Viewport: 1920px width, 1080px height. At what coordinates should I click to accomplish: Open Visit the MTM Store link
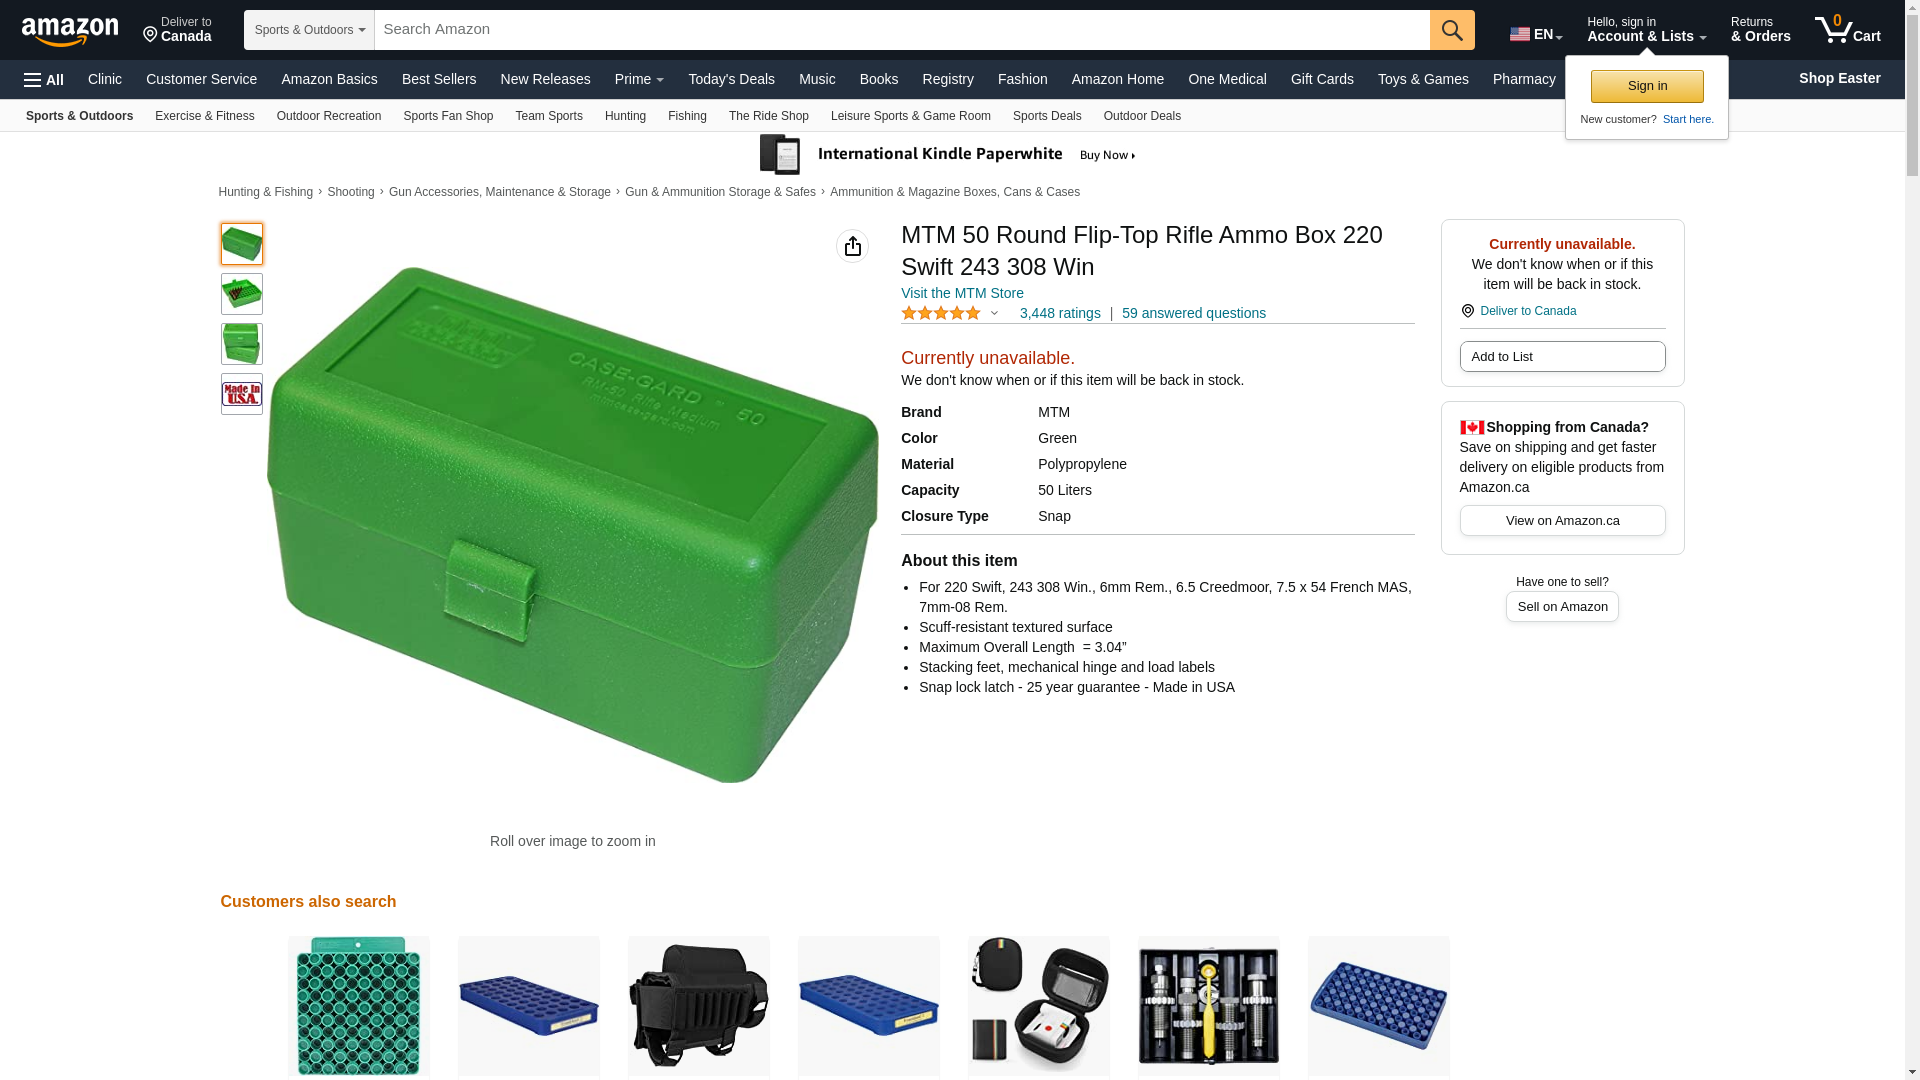[962, 293]
